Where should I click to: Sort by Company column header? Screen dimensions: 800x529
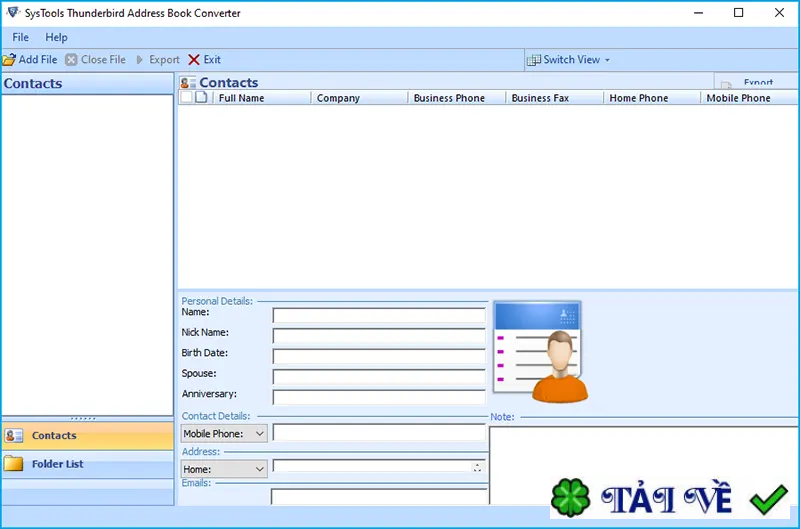(x=360, y=98)
